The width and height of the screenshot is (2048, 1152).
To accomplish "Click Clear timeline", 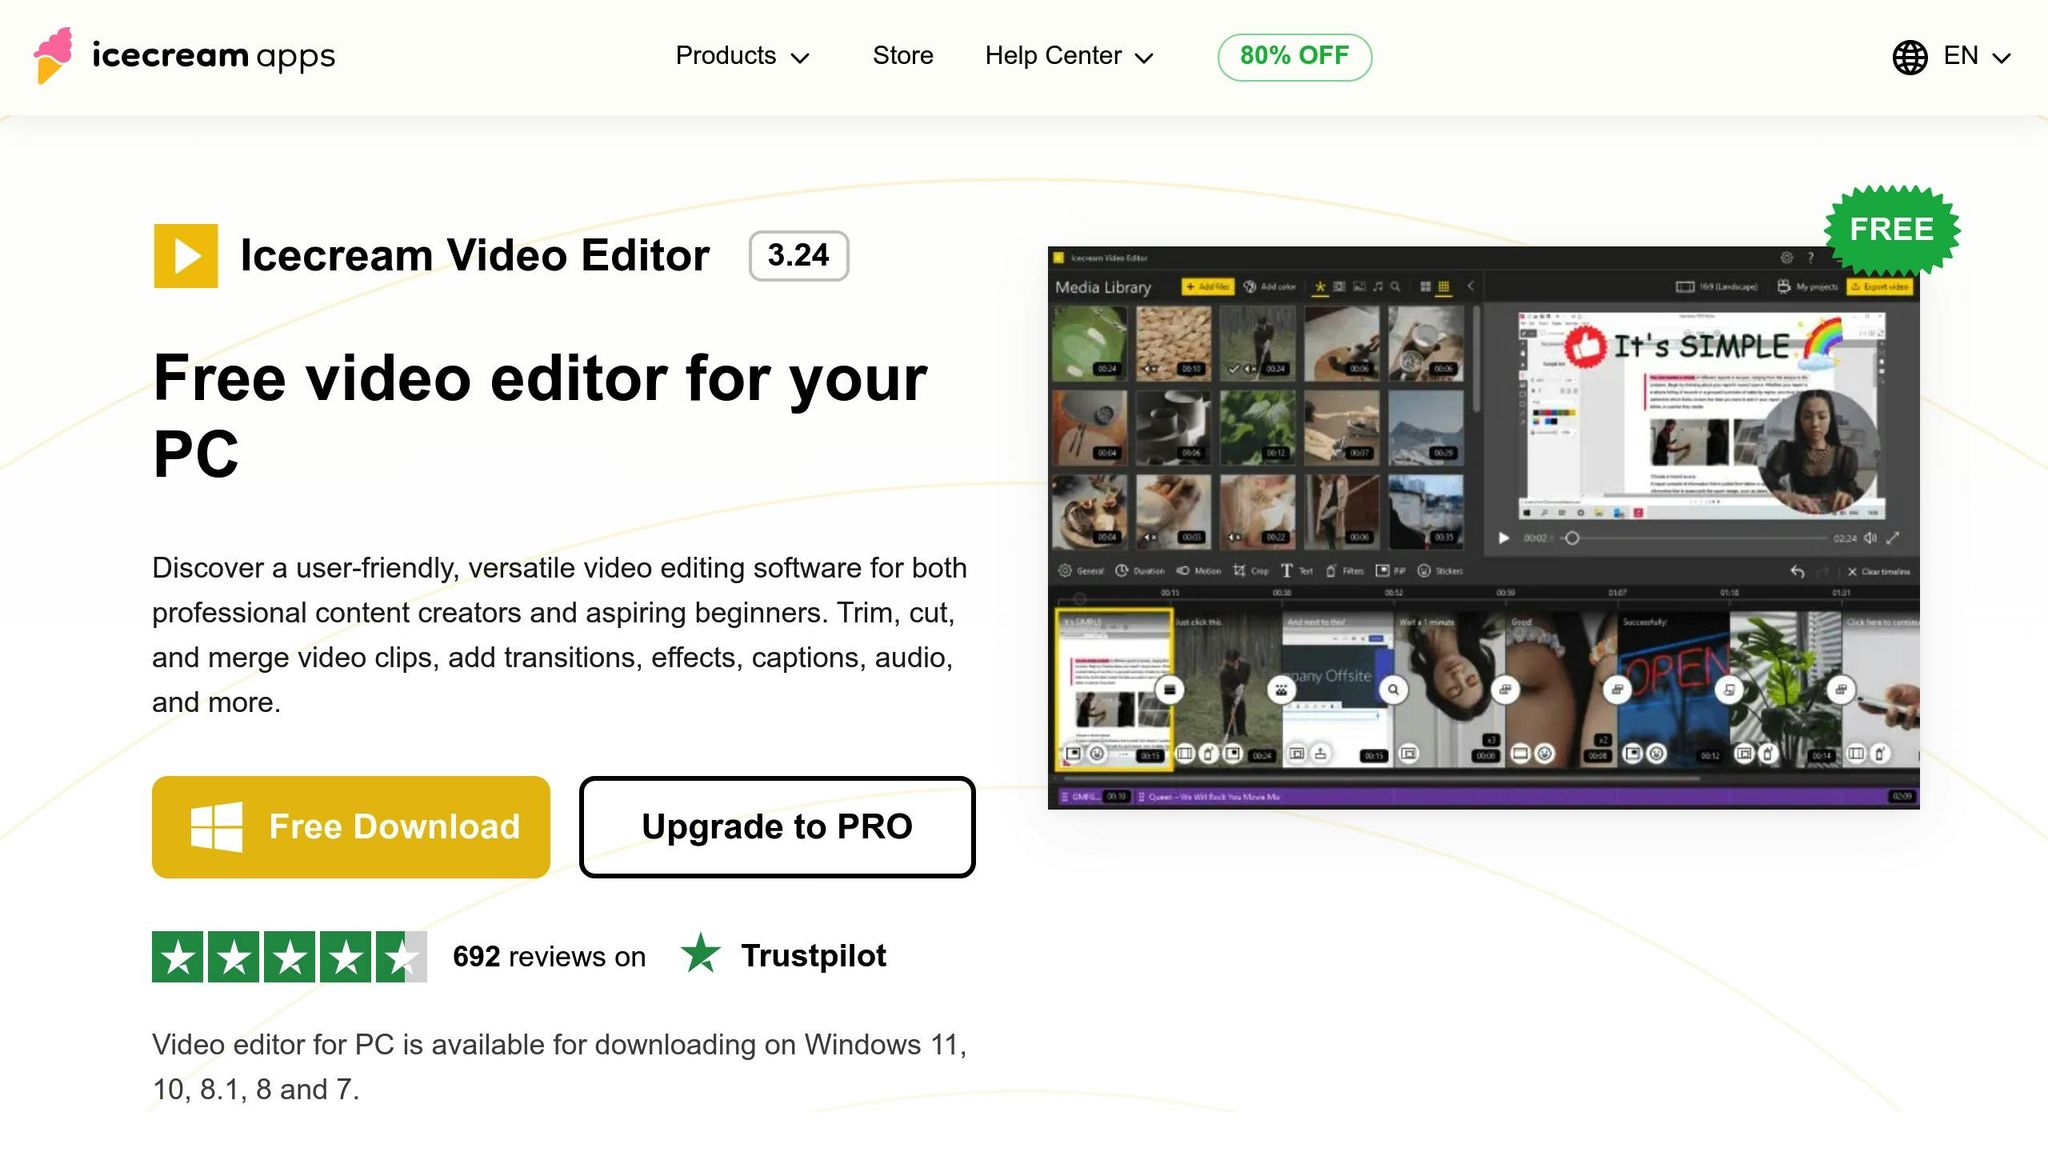I will (x=1879, y=571).
